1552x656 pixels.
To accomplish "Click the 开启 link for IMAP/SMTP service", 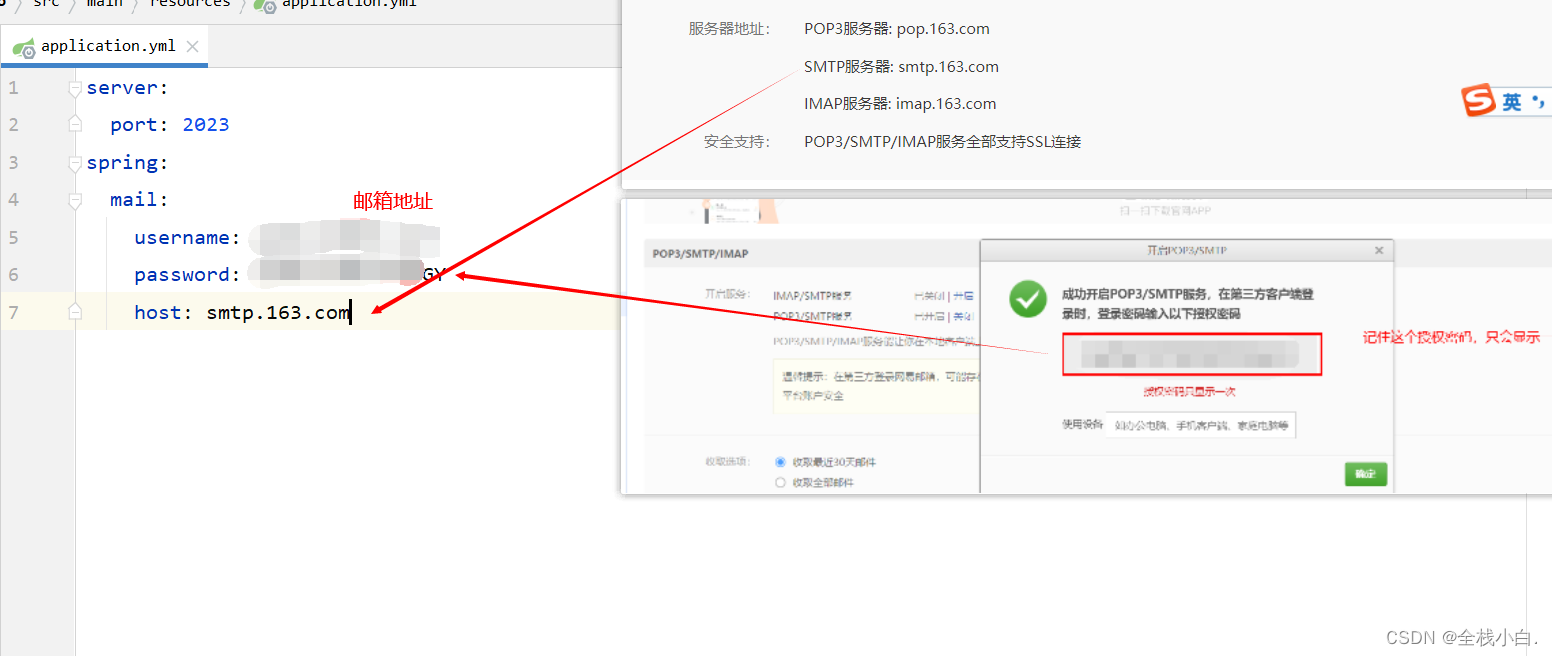I will (964, 296).
